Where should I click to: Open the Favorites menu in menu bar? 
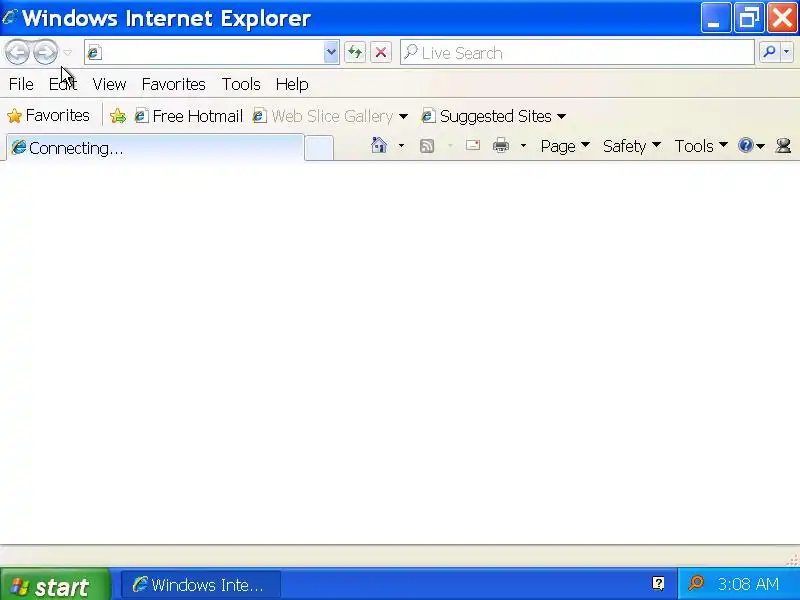tap(173, 84)
